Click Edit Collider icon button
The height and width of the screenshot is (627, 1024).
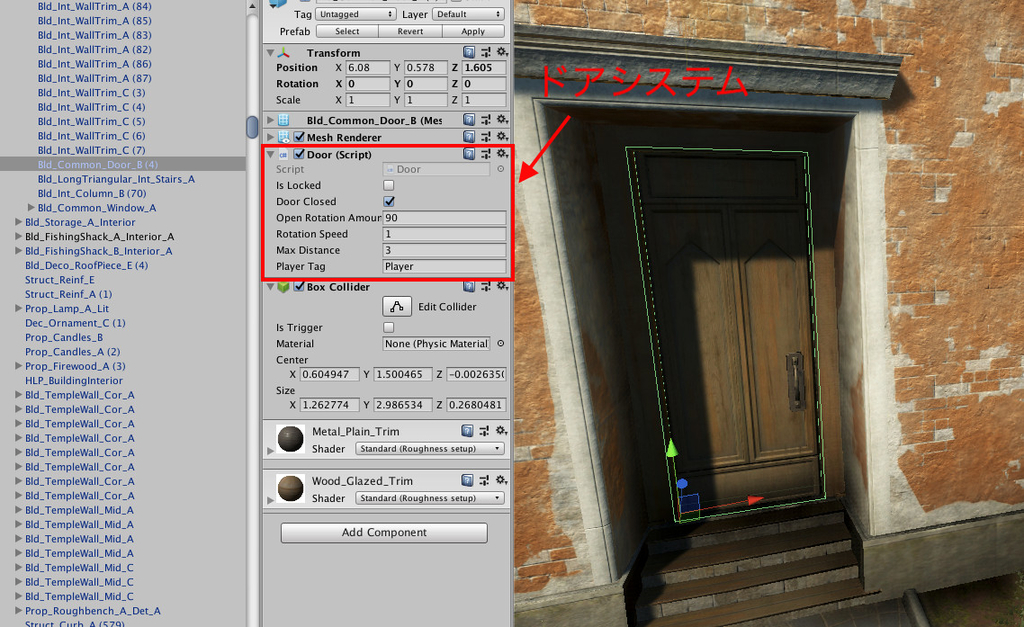[x=396, y=306]
